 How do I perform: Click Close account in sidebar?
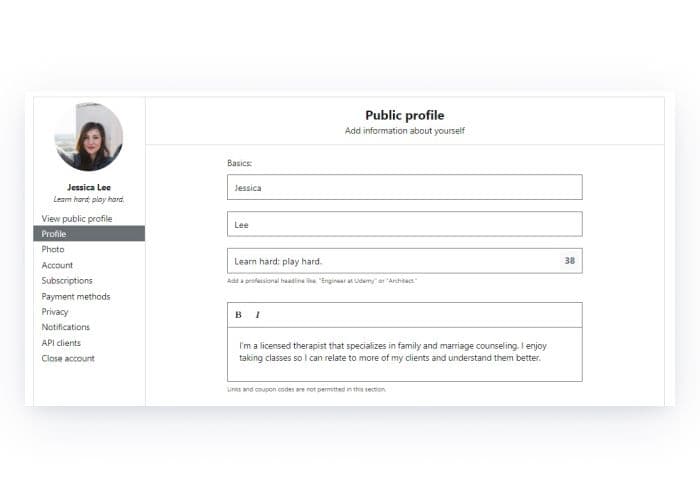pos(68,358)
